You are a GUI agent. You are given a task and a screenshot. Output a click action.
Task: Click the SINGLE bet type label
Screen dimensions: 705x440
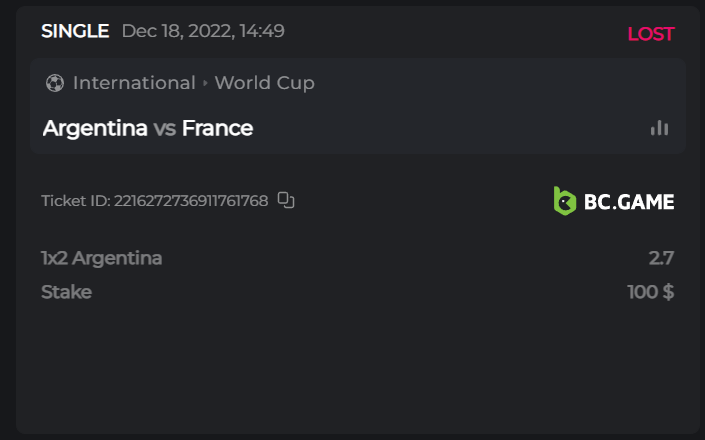click(75, 31)
